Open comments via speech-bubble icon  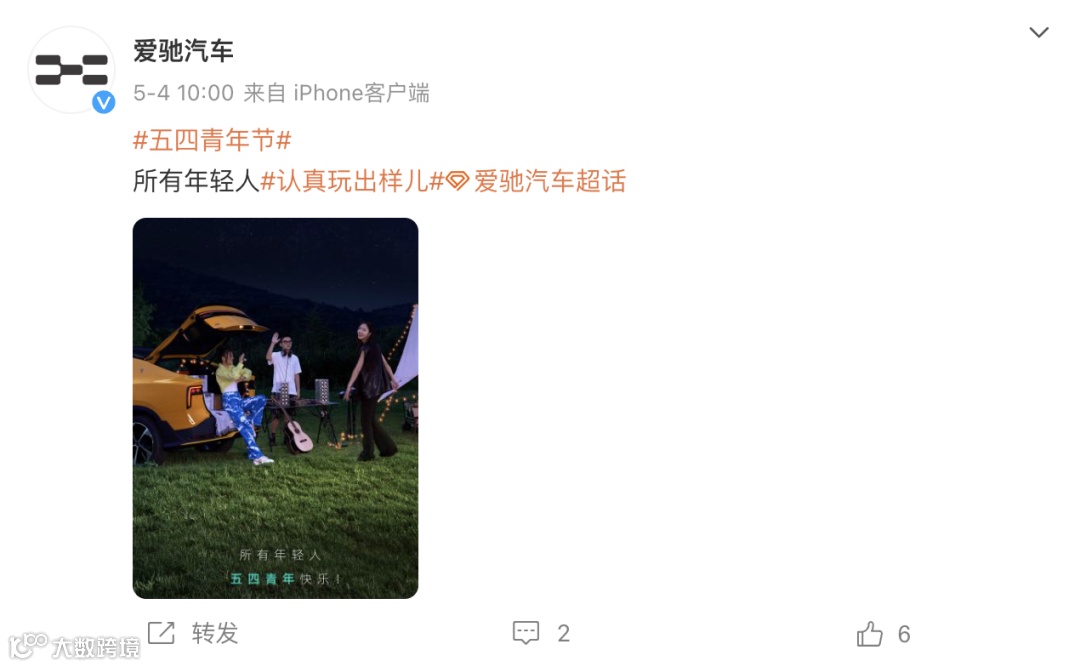tap(526, 633)
